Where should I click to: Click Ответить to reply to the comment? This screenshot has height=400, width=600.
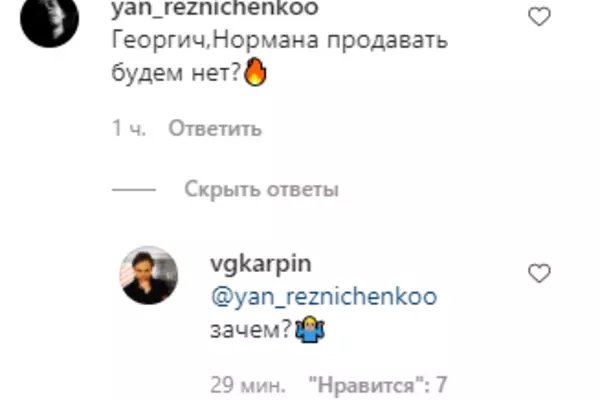click(215, 129)
